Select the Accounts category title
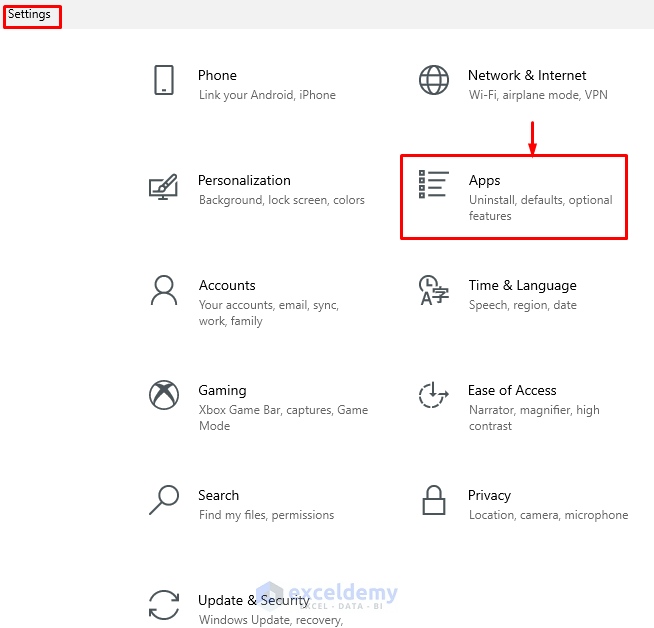Screen dimensions: 654x628 click(x=227, y=285)
